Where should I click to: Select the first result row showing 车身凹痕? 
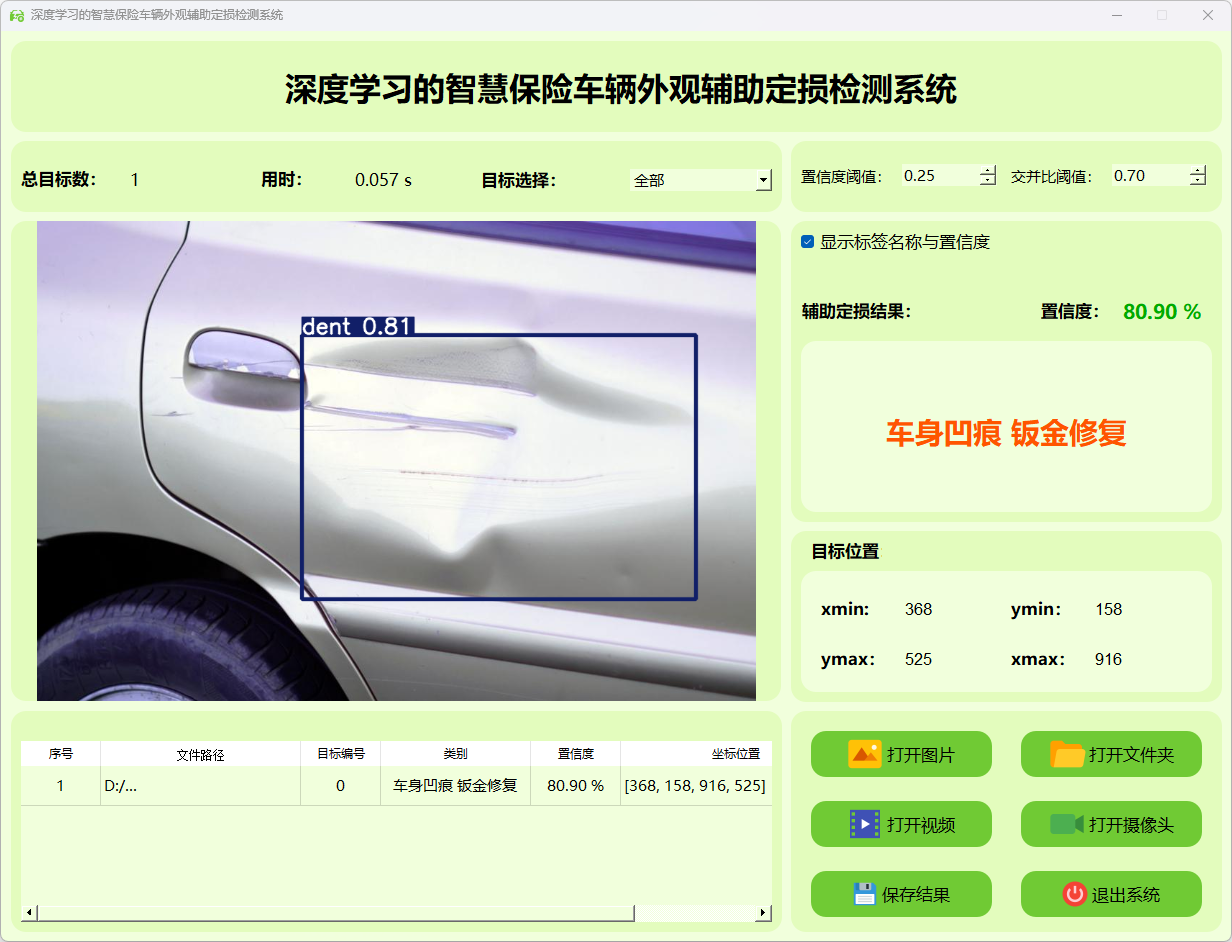tap(455, 786)
